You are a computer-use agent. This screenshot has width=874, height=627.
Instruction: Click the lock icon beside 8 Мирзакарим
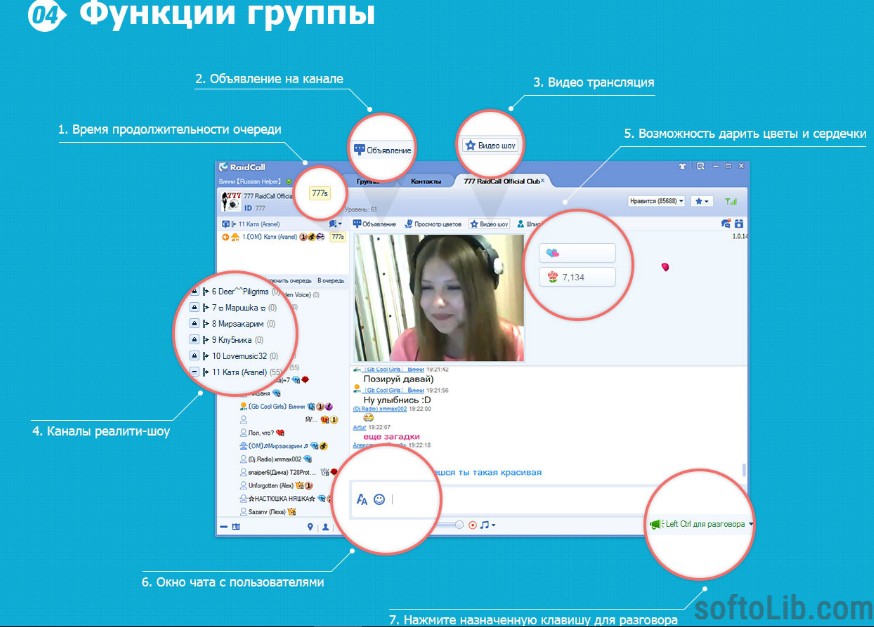(x=194, y=323)
